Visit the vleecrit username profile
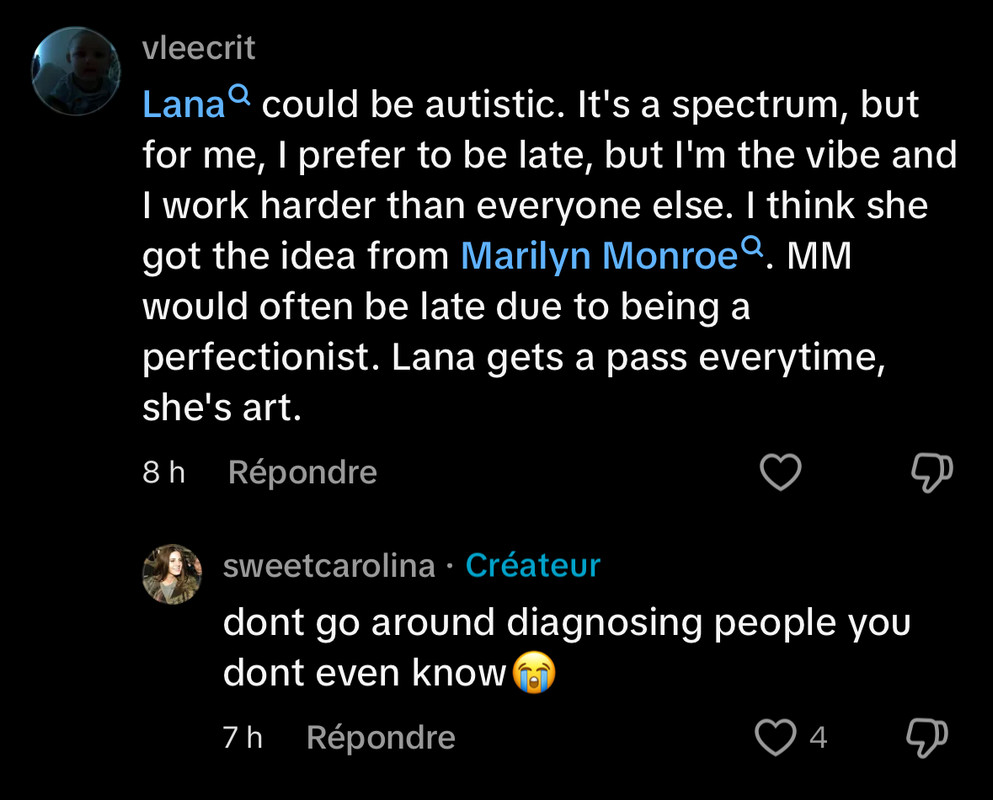This screenshot has width=993, height=800. (x=199, y=48)
